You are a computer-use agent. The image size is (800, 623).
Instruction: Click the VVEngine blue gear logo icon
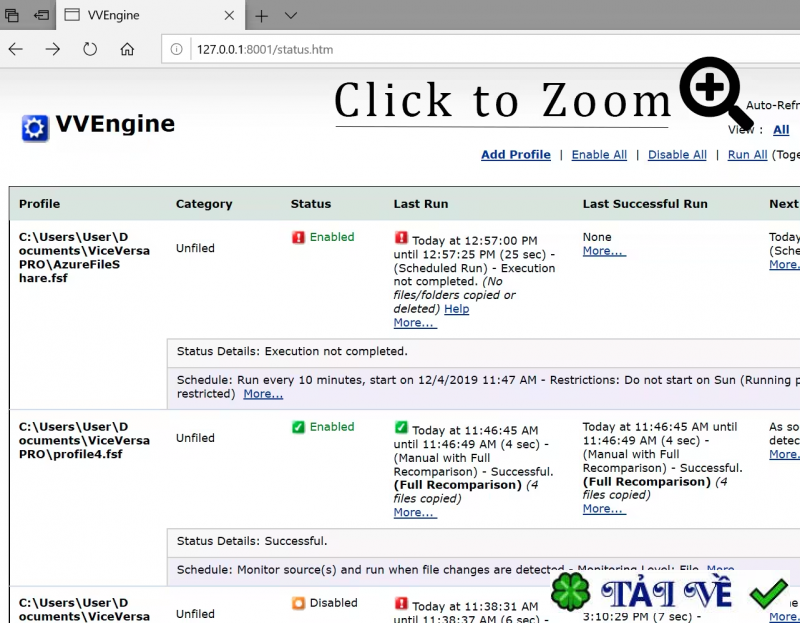coord(33,127)
